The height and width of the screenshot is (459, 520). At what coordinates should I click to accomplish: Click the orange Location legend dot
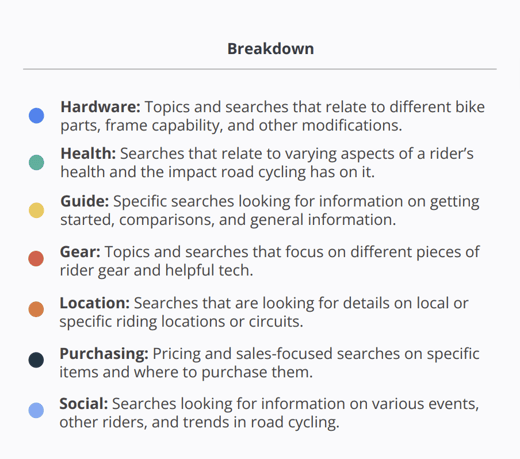(36, 309)
